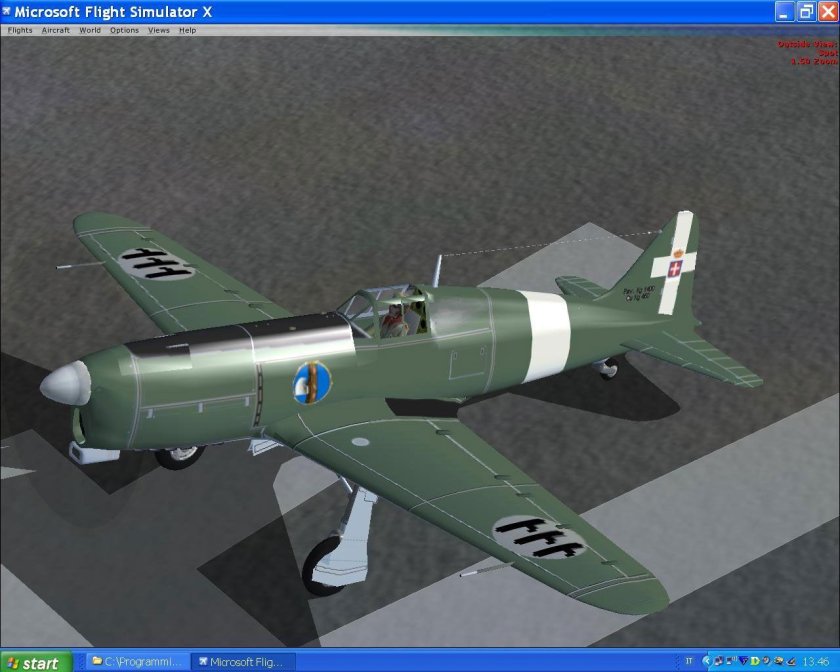Screen dimensions: 840x672
Task: Click the World menu
Action: [x=90, y=30]
